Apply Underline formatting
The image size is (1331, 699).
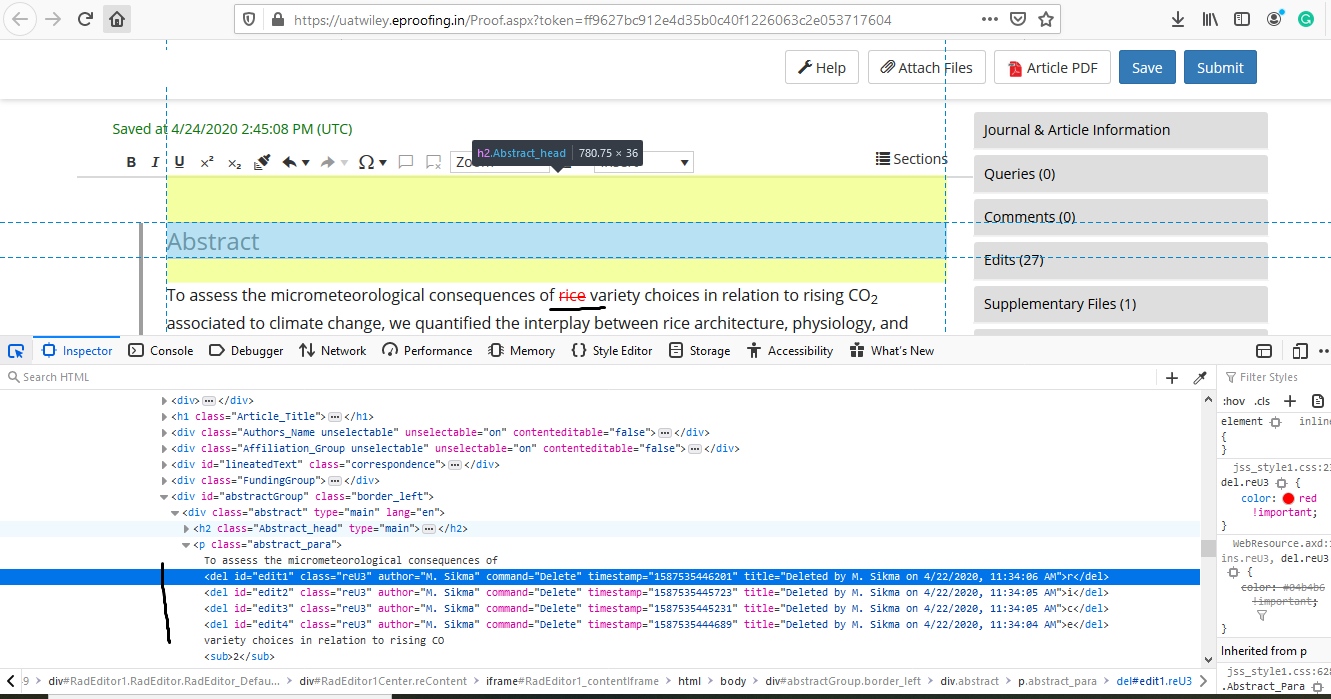click(180, 162)
